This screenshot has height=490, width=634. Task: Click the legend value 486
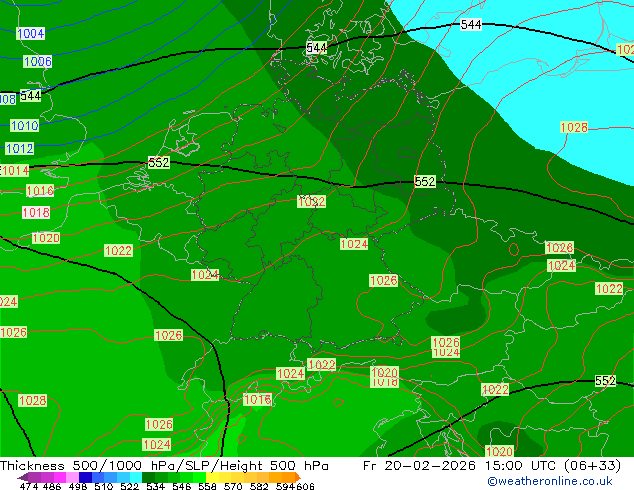tap(52, 486)
